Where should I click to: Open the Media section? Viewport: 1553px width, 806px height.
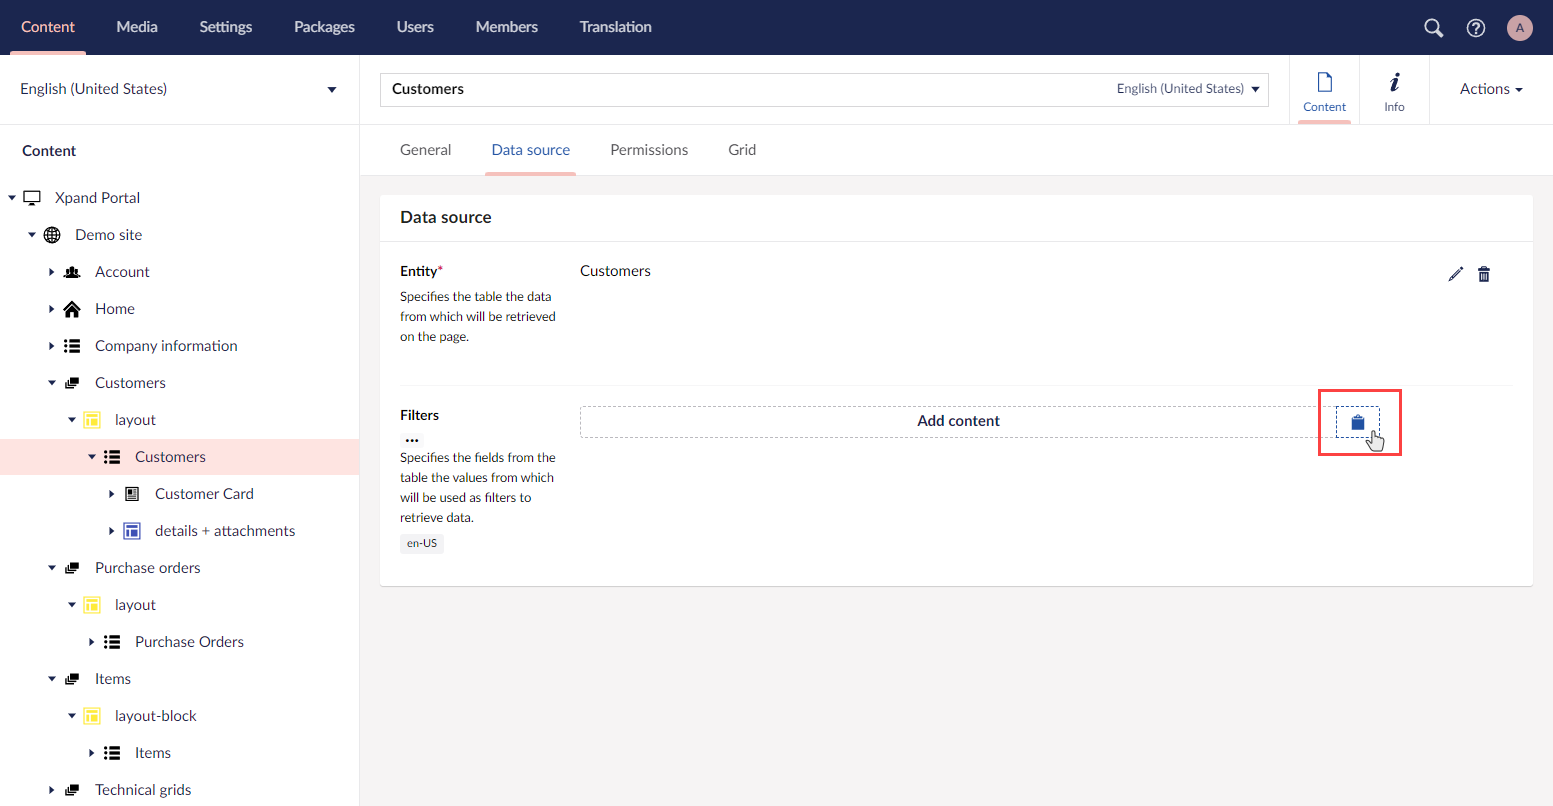pos(137,27)
